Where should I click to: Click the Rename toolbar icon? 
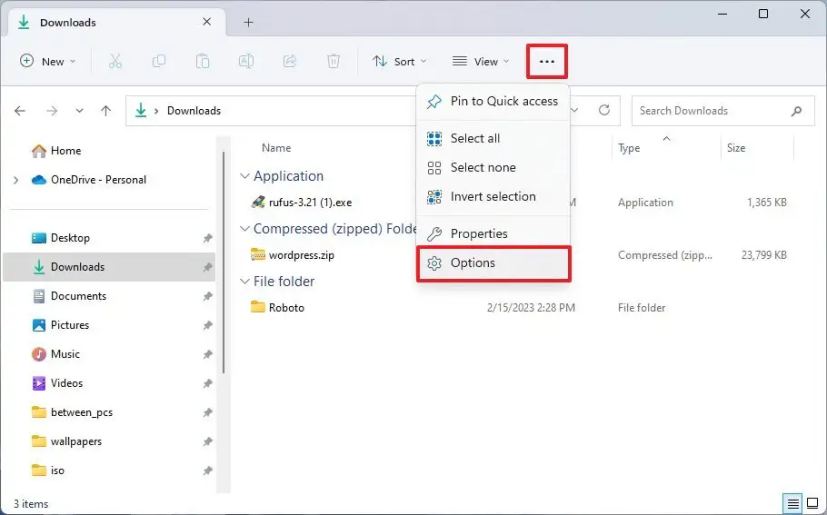pyautogui.click(x=246, y=62)
